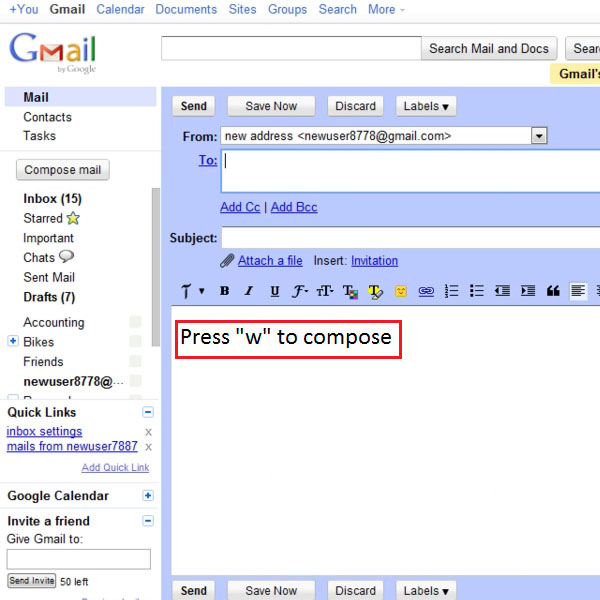The image size is (600, 600).
Task: Open the From address dropdown
Action: tap(539, 136)
